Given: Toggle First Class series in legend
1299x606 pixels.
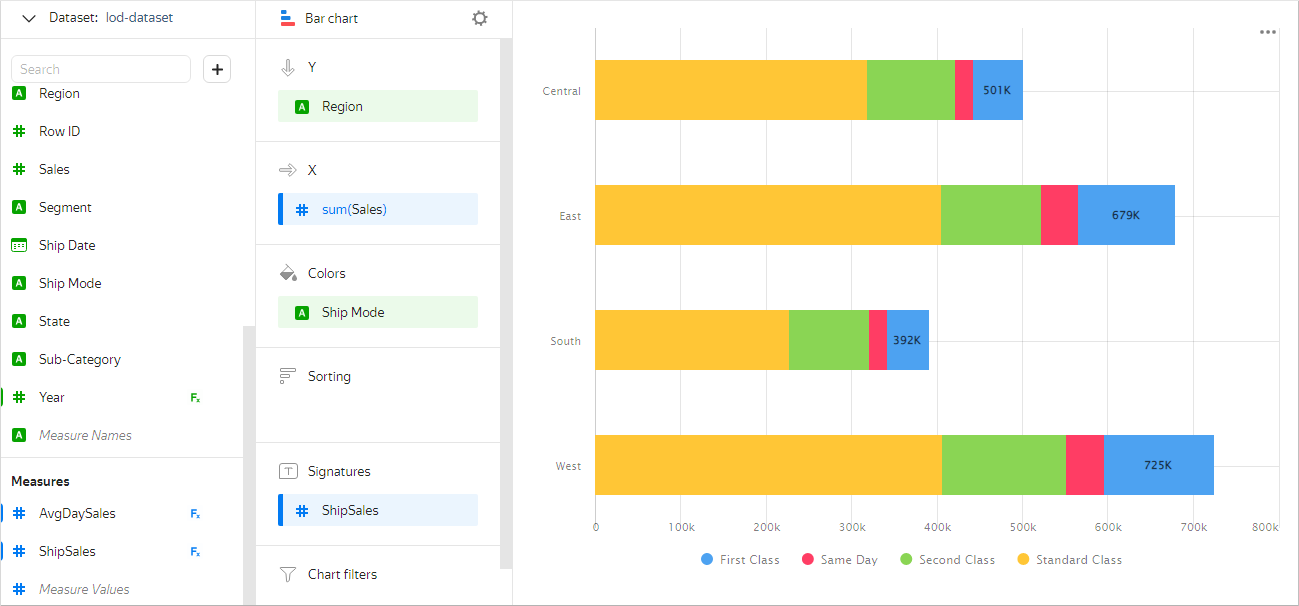Looking at the screenshot, I should pos(740,560).
